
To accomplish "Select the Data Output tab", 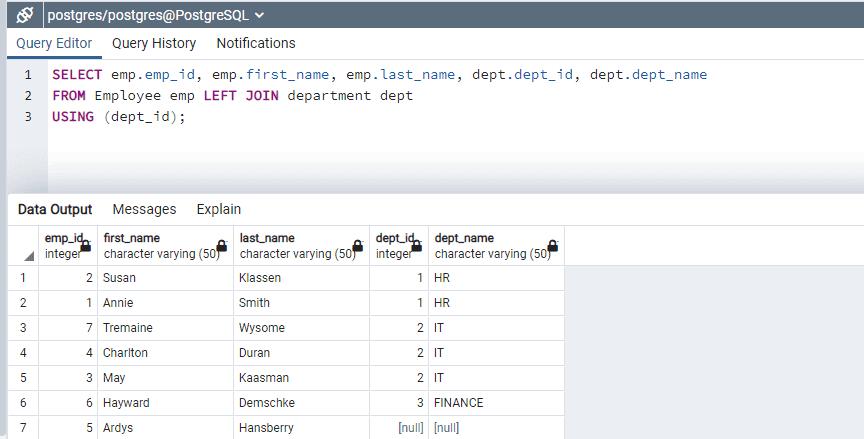I will tap(55, 209).
